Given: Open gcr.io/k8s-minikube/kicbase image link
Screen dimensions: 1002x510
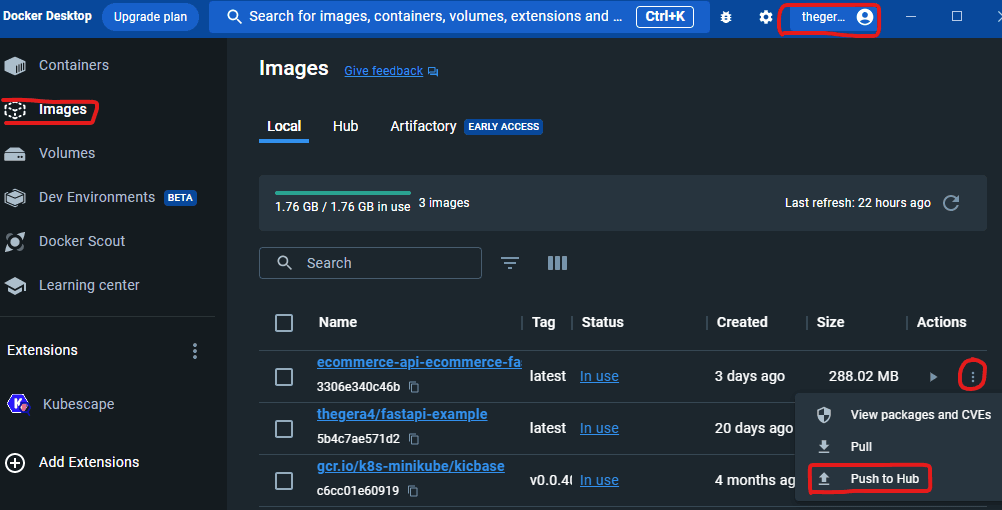Looking at the screenshot, I should (410, 467).
